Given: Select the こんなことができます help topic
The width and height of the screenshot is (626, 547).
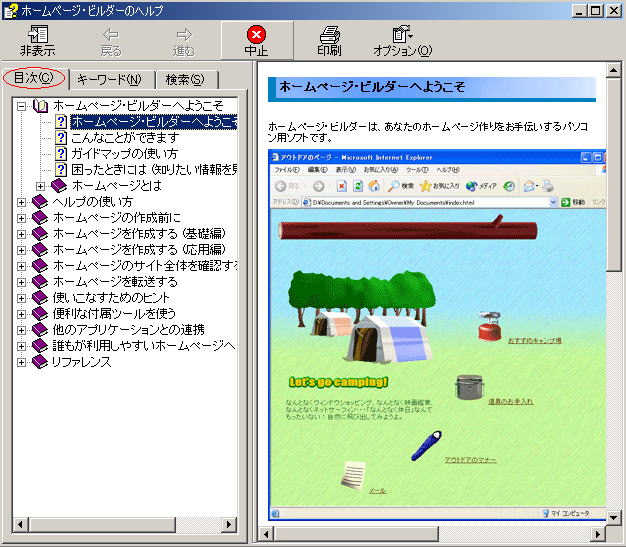Looking at the screenshot, I should coord(124,138).
